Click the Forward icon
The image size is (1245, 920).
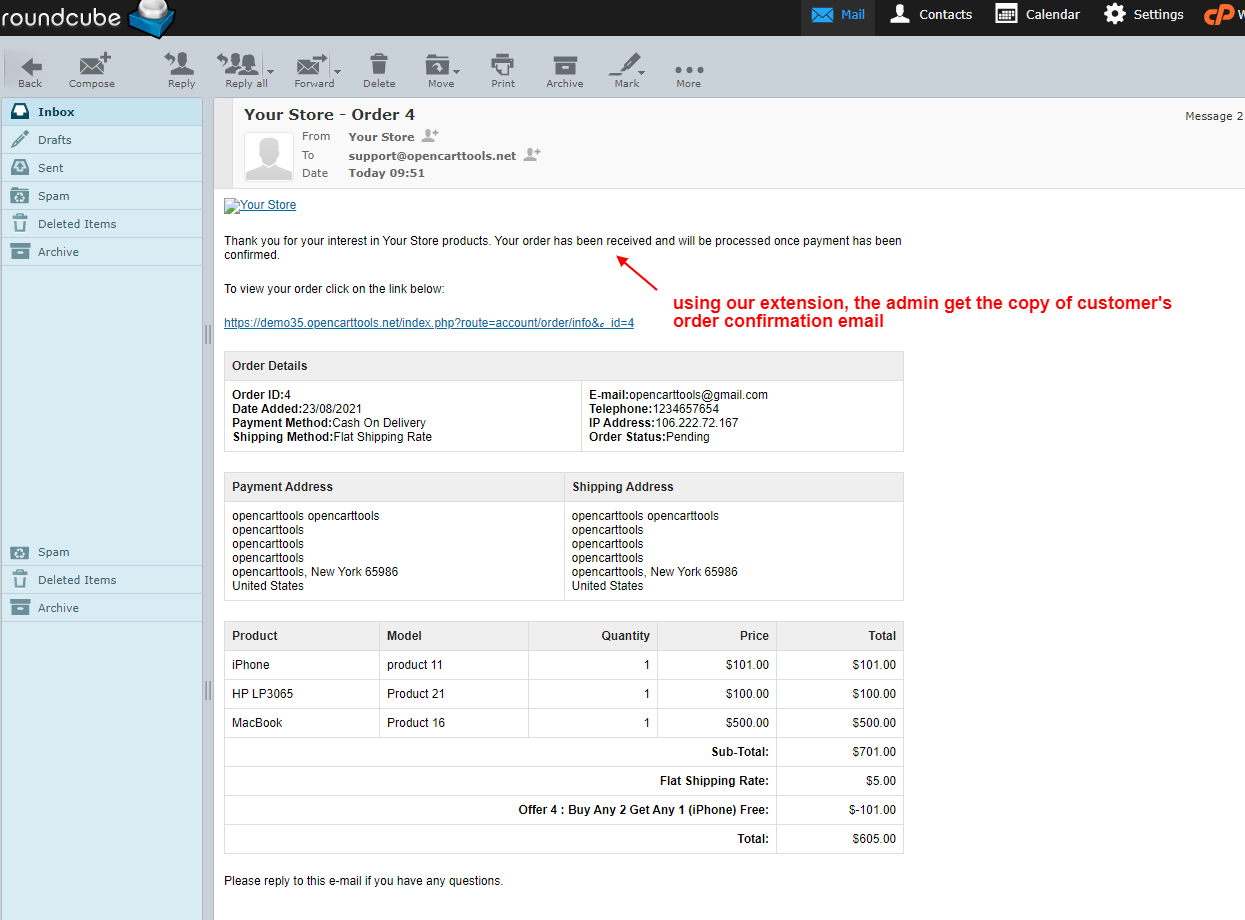coord(310,70)
